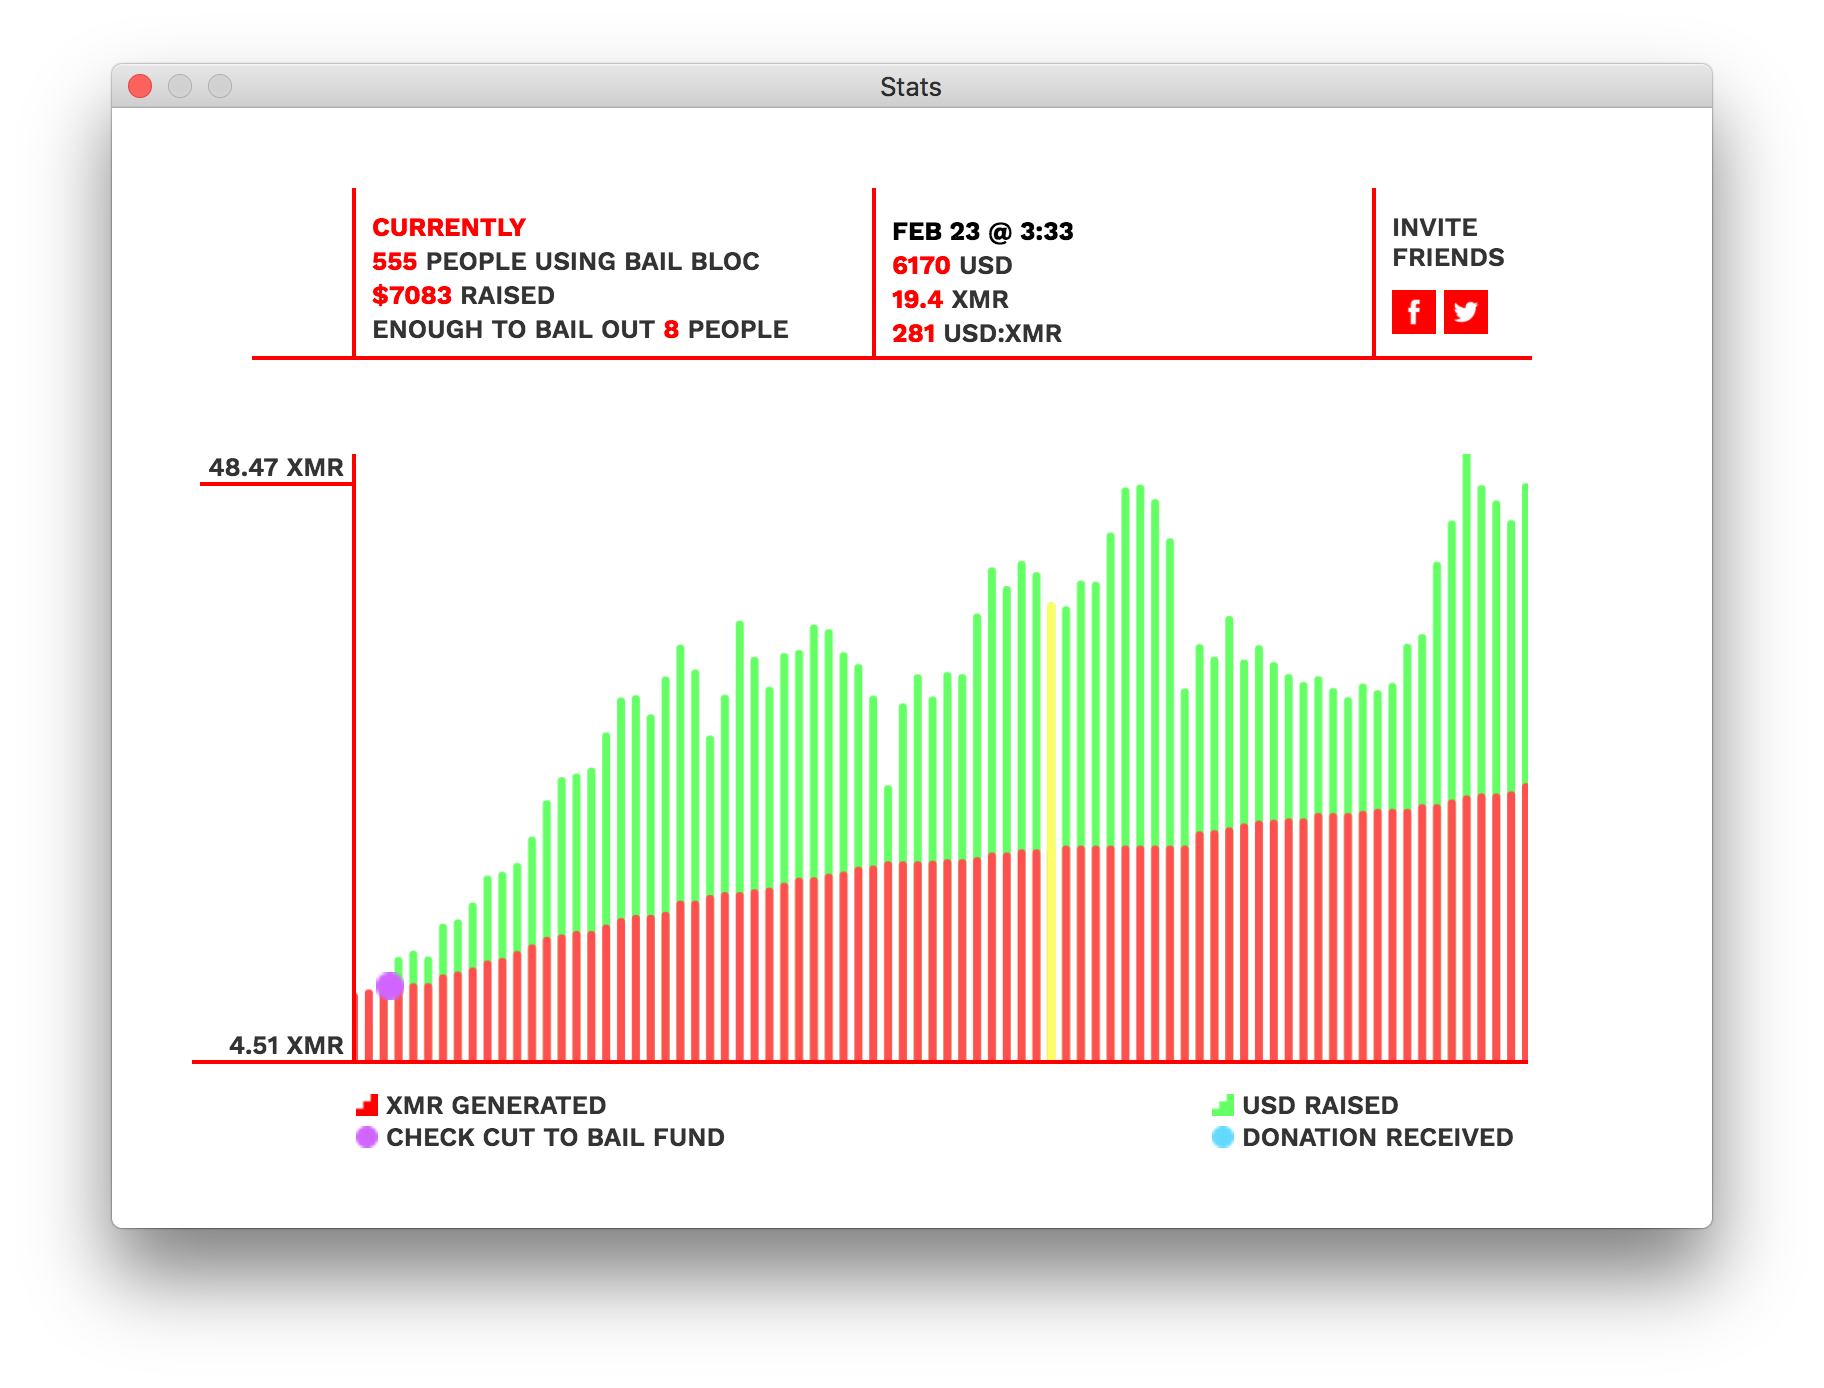Viewport: 1824px width, 1388px height.
Task: Click the 'CHECK CUT TO BAIL FUND' legend label
Action: 555,1137
